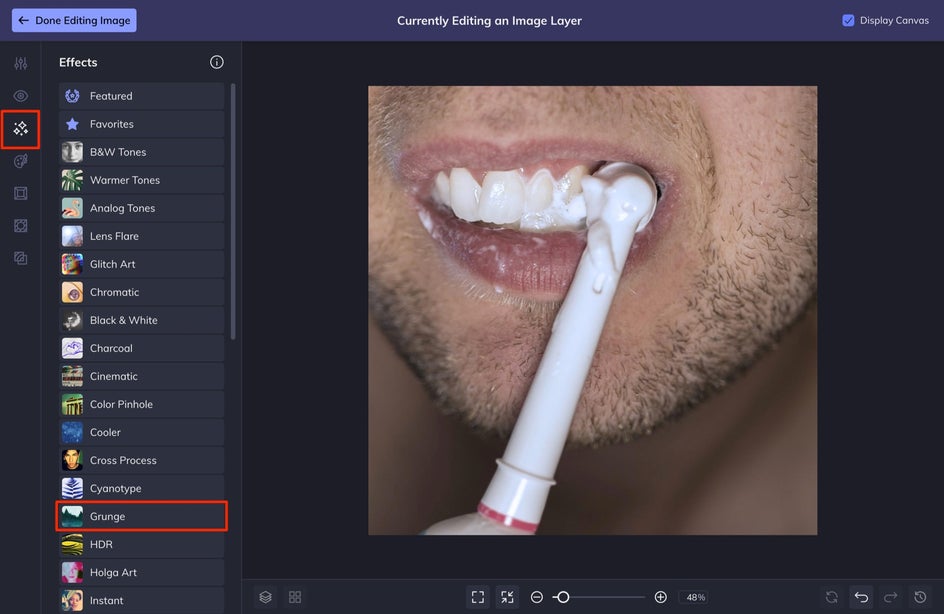This screenshot has height=614, width=944.
Task: Open the Instant effects category
Action: click(141, 600)
